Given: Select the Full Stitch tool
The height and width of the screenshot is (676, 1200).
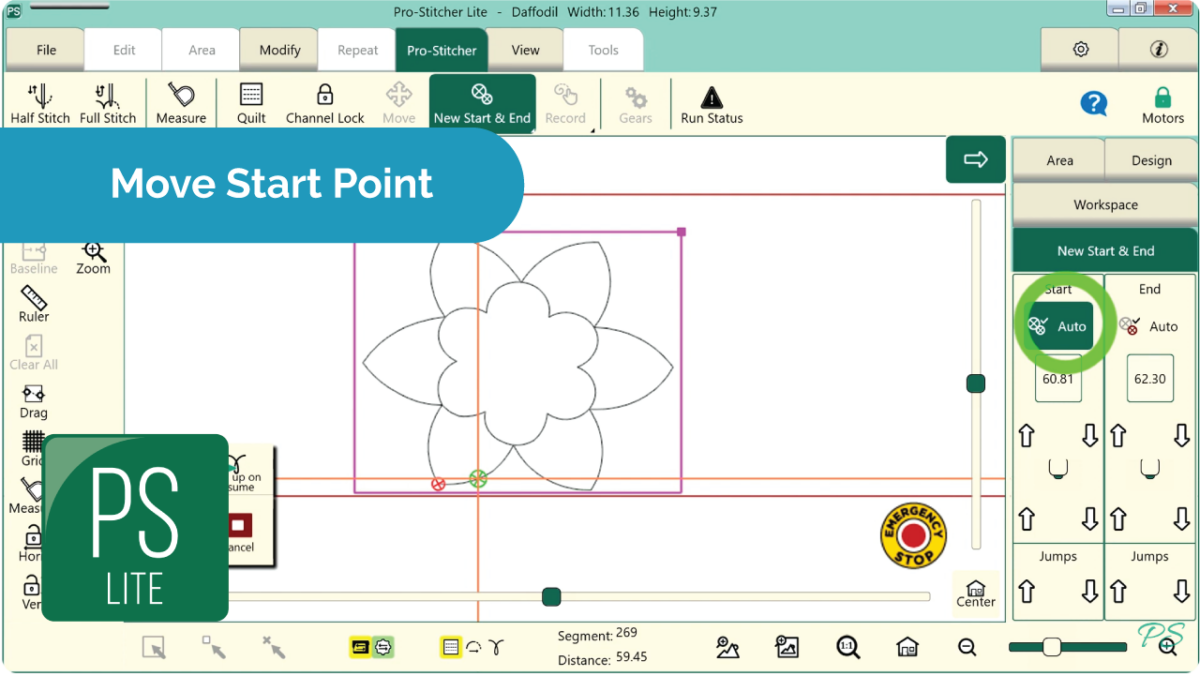Looking at the screenshot, I should (x=108, y=103).
